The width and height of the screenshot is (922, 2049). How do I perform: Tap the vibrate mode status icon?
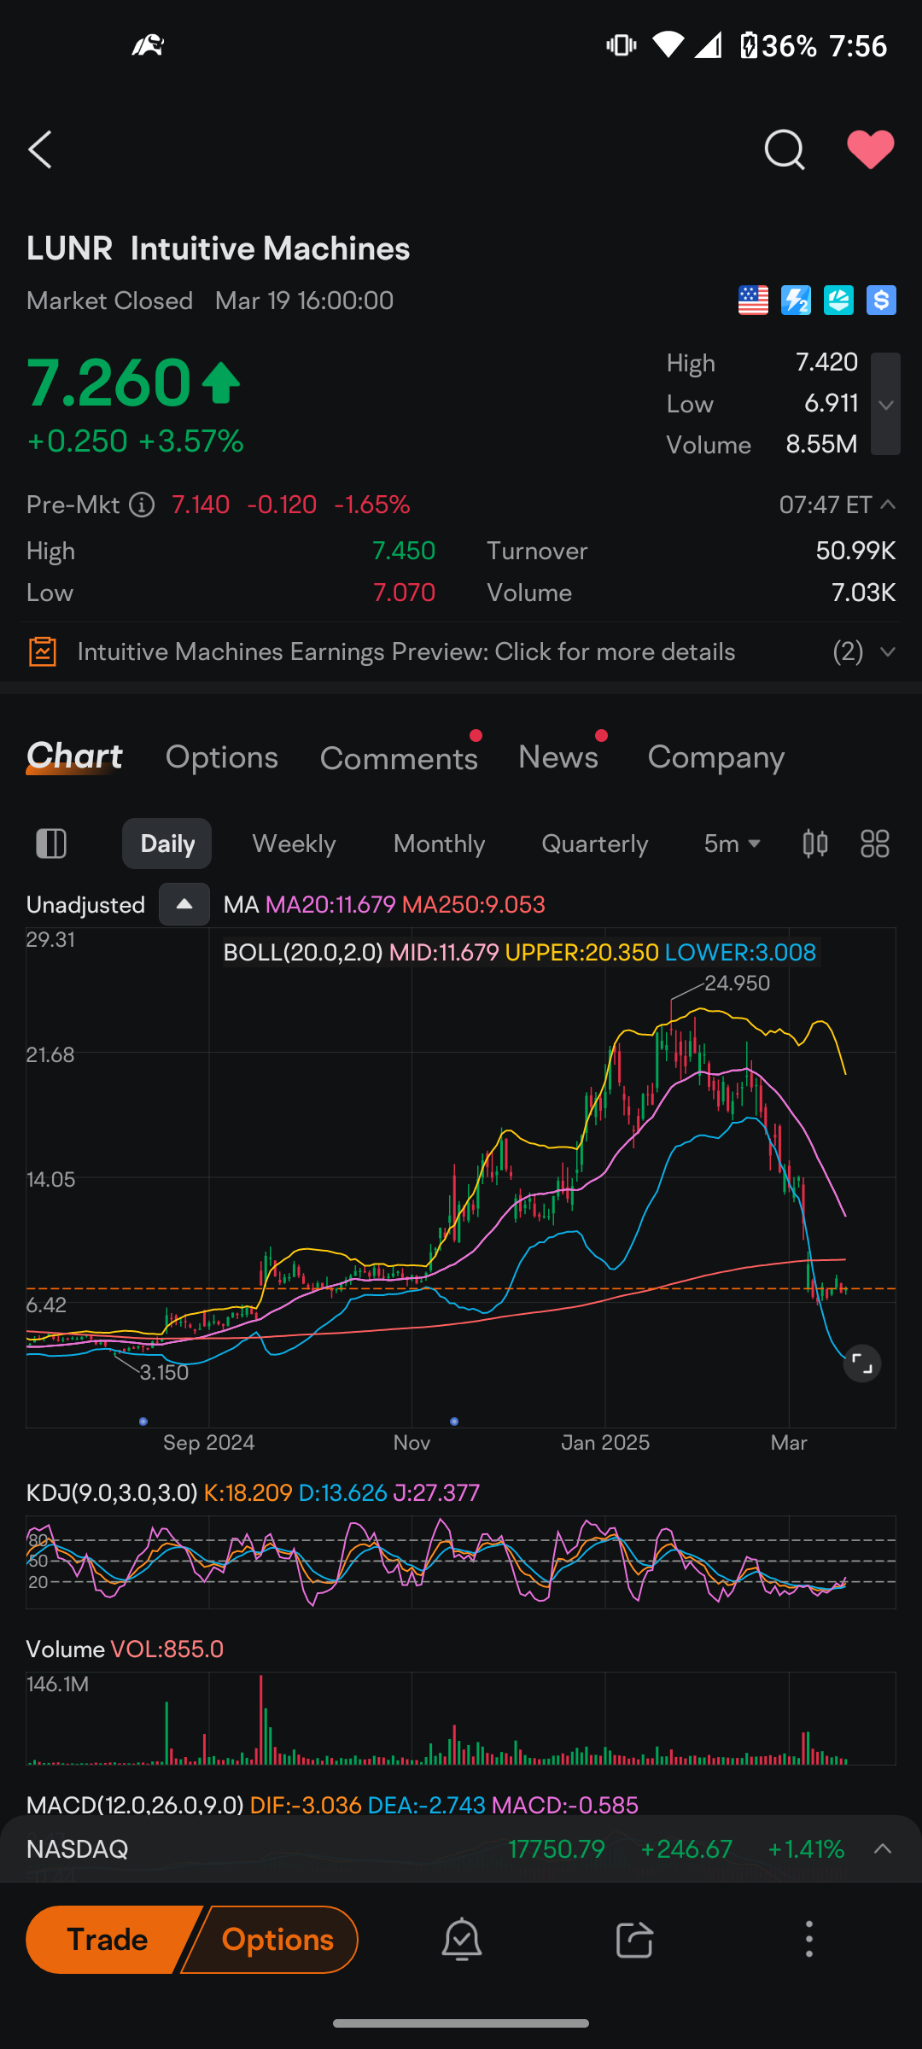pyautogui.click(x=621, y=45)
